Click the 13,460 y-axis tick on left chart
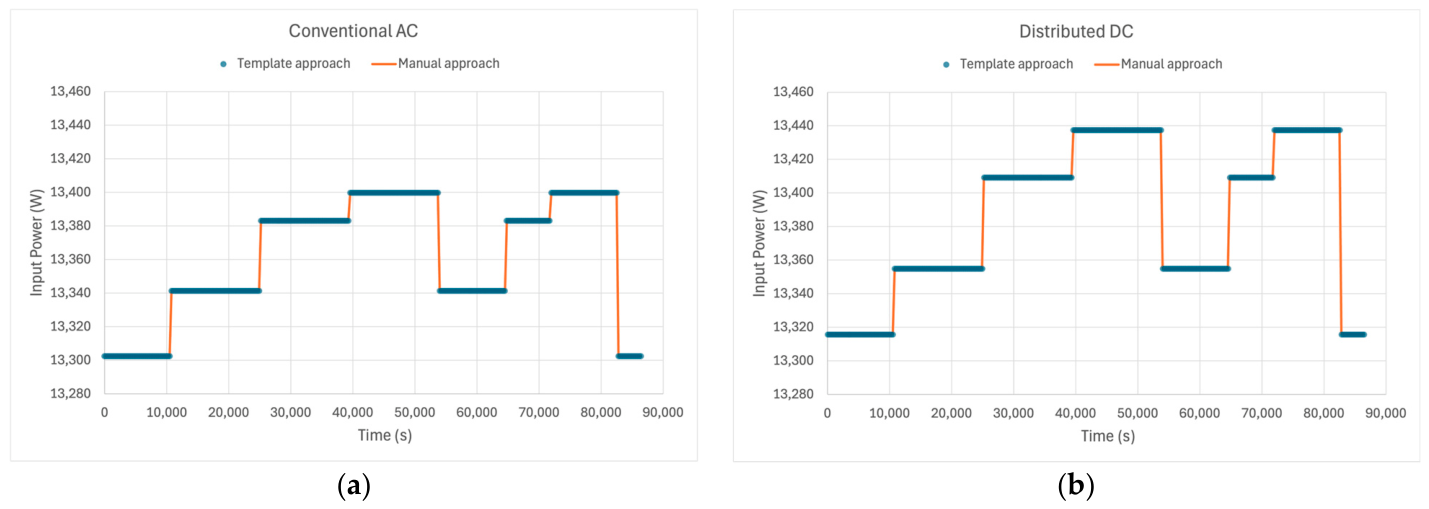The image size is (1429, 509). click(x=70, y=92)
